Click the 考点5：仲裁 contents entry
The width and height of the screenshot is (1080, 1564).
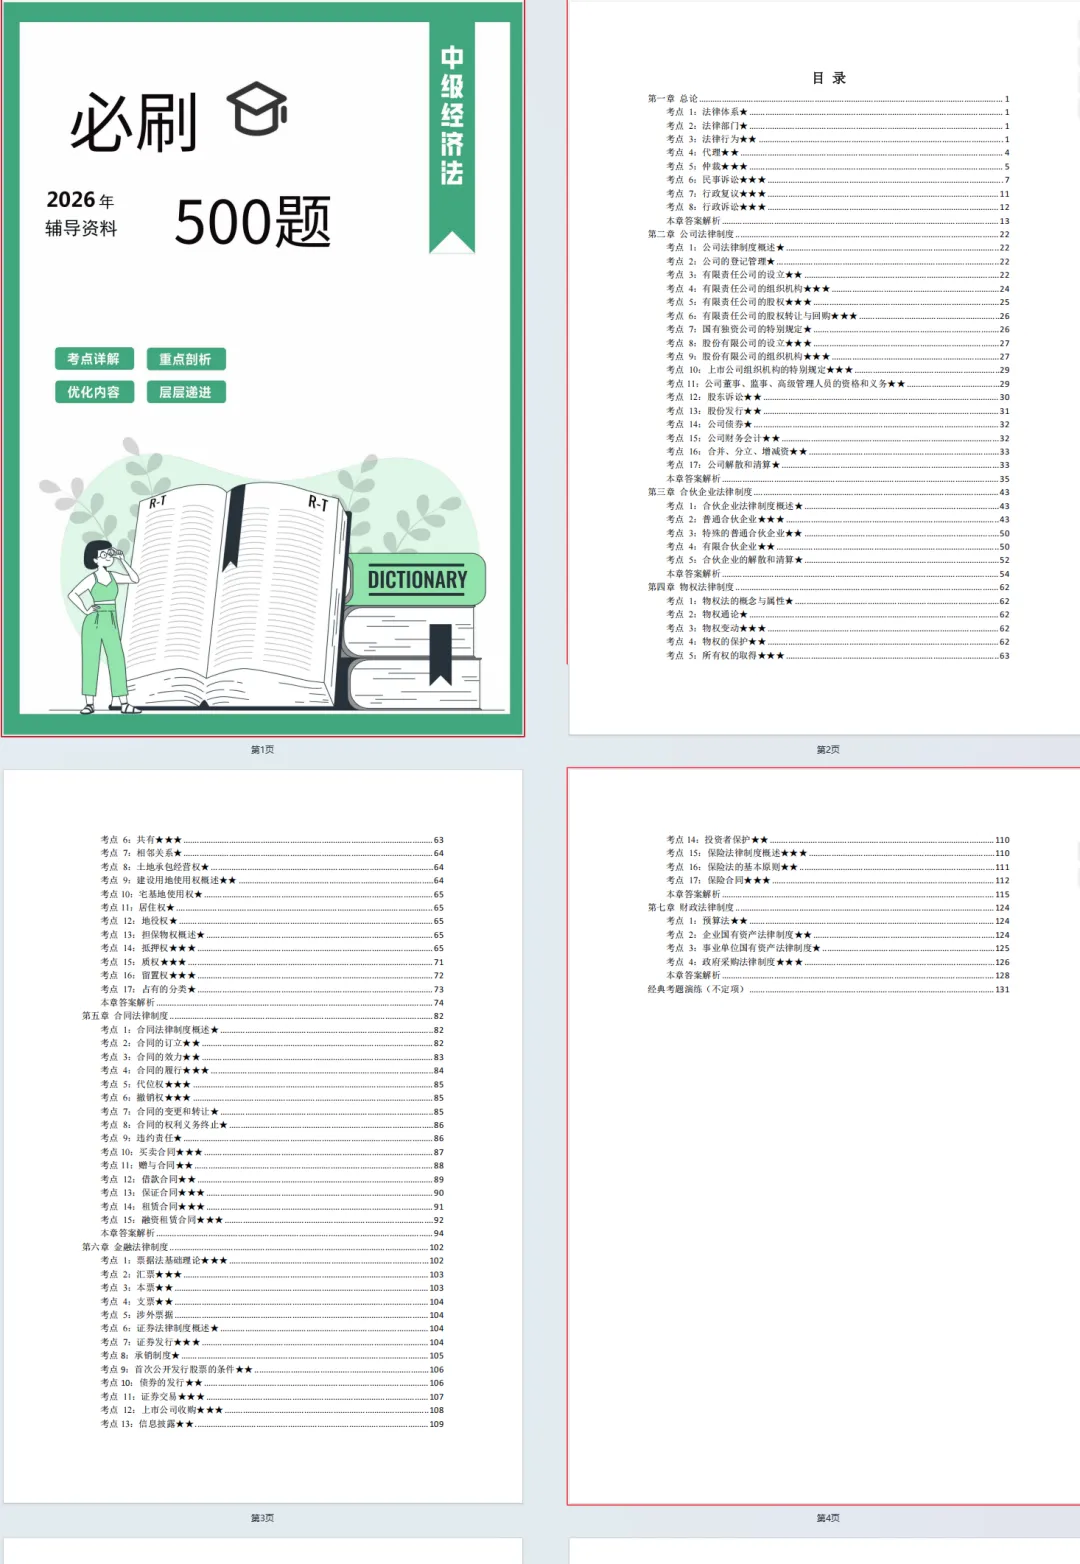tap(838, 167)
